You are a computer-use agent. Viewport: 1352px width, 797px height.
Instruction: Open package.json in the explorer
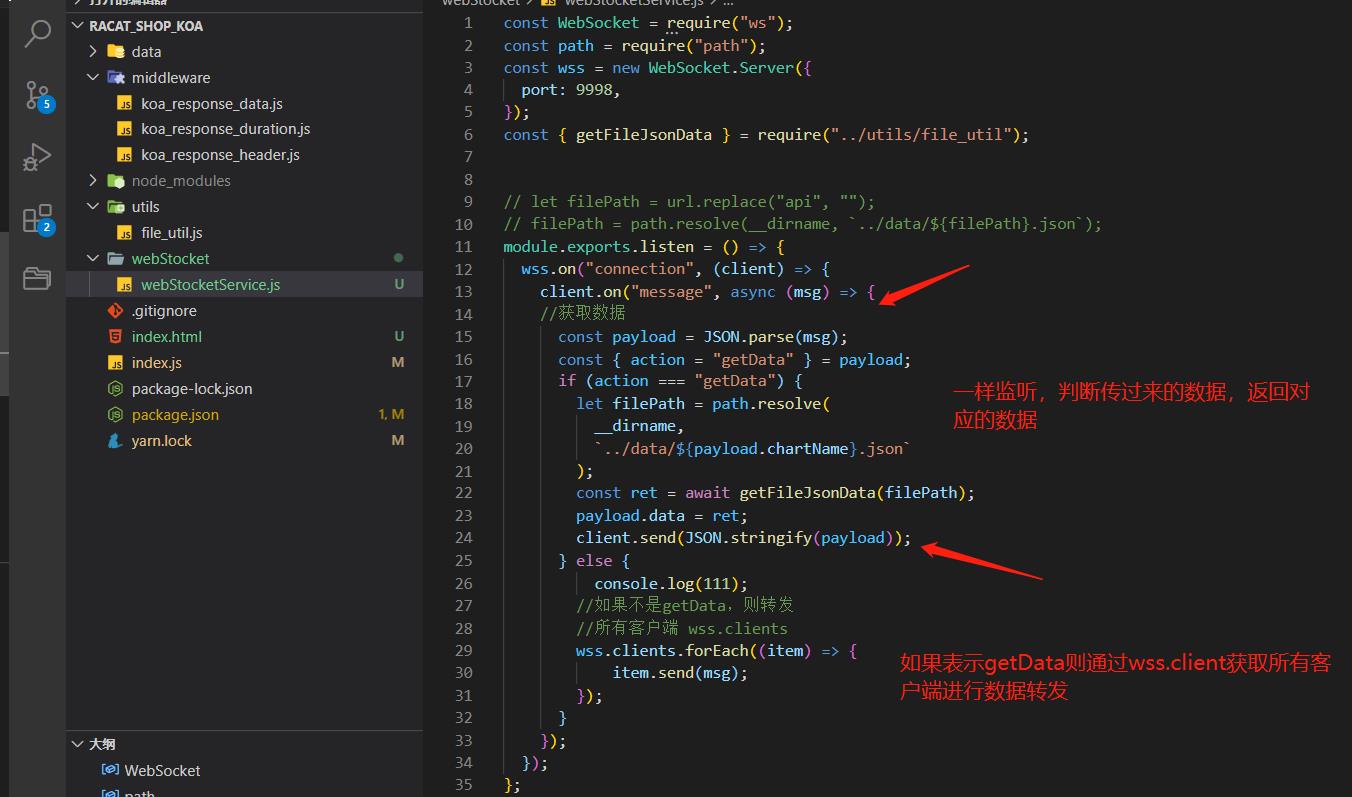tap(244, 415)
